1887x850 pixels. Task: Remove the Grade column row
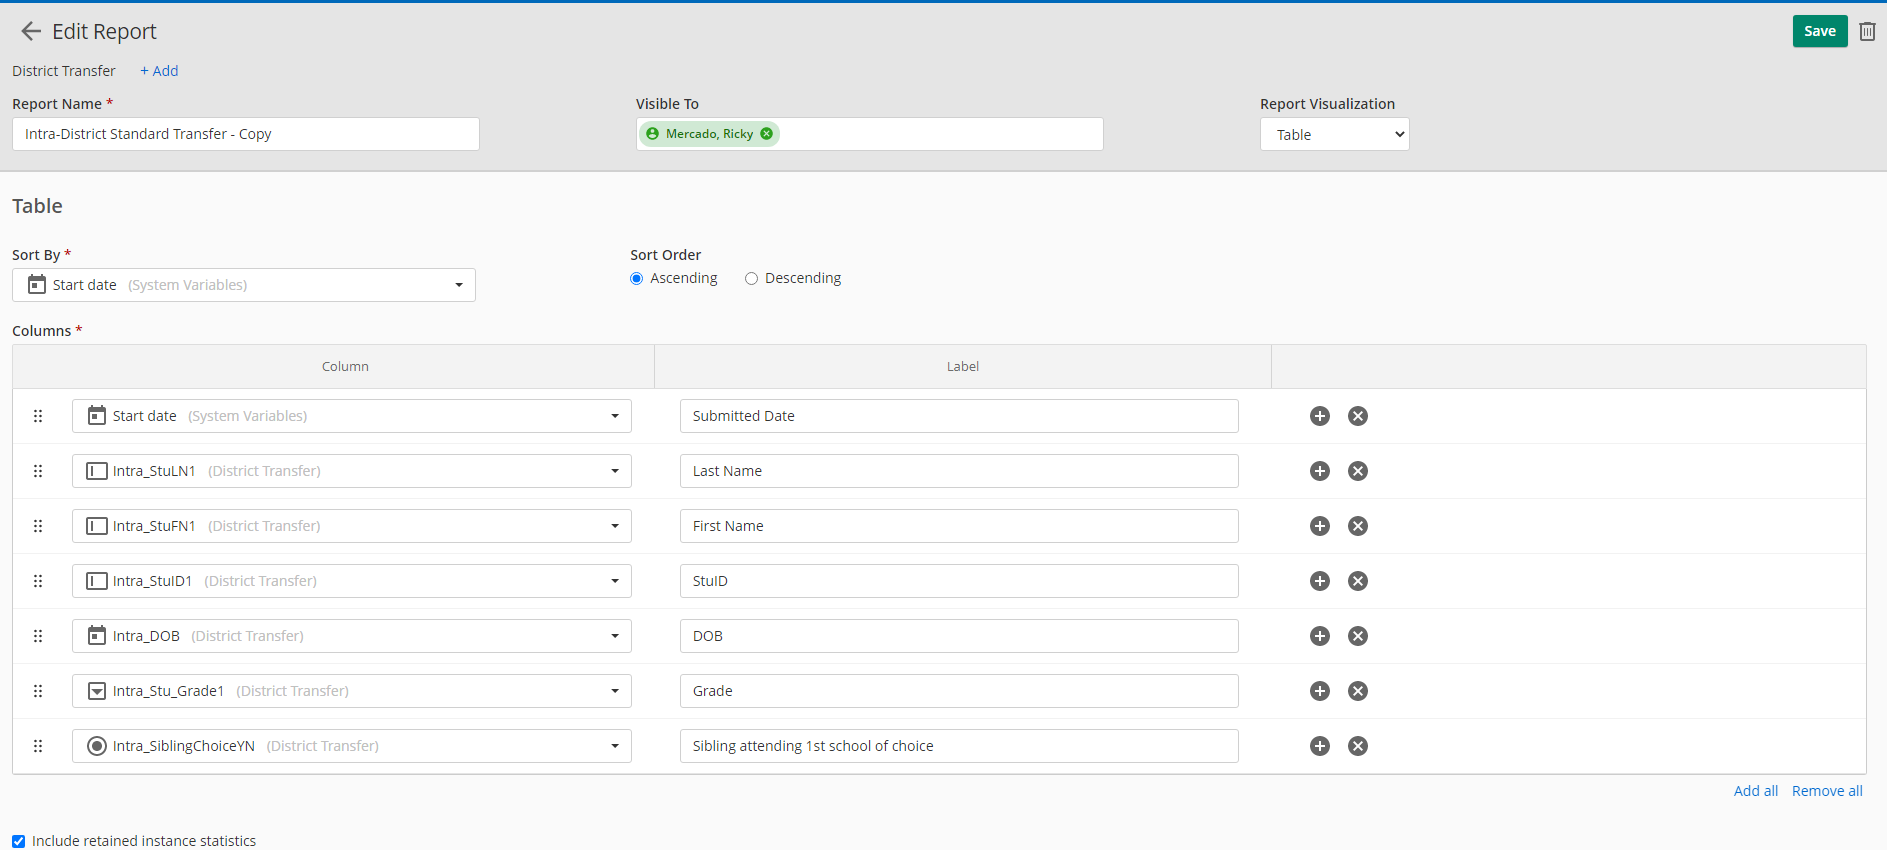click(1357, 691)
